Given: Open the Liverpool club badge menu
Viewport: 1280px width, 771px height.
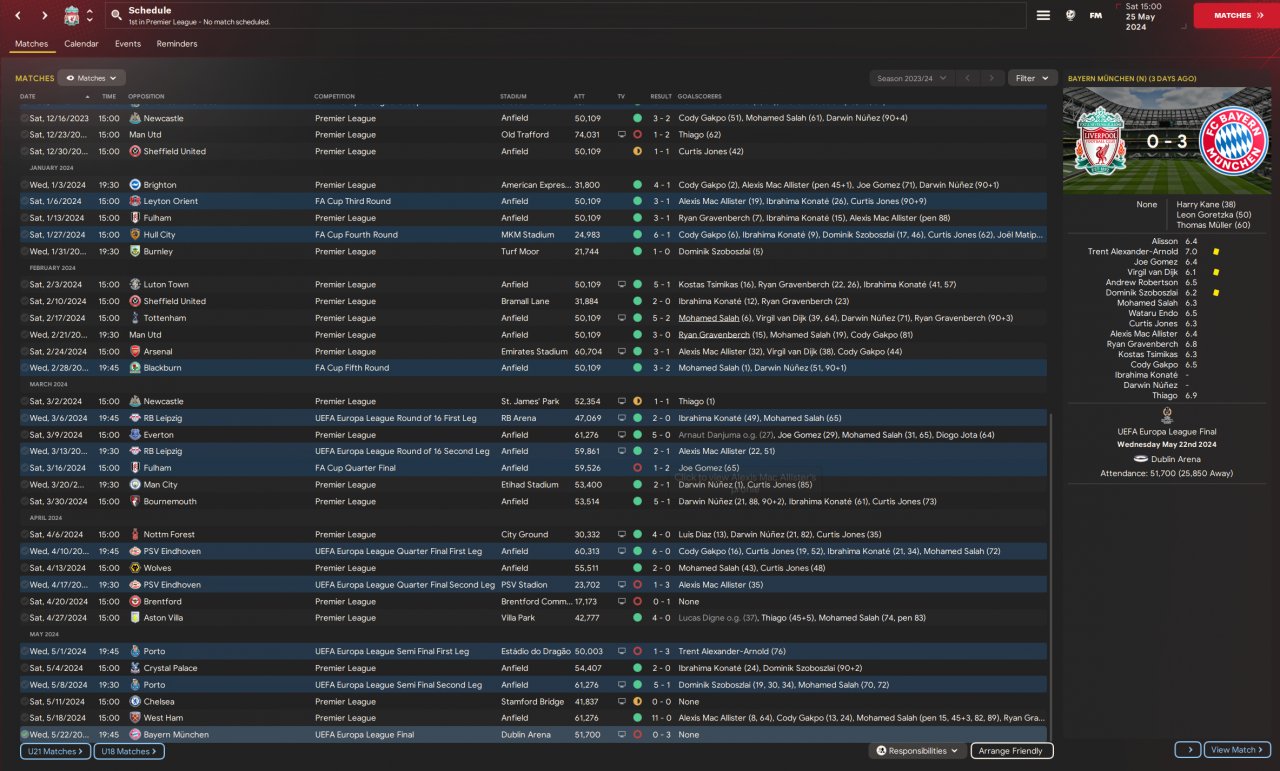Looking at the screenshot, I should click(x=72, y=16).
